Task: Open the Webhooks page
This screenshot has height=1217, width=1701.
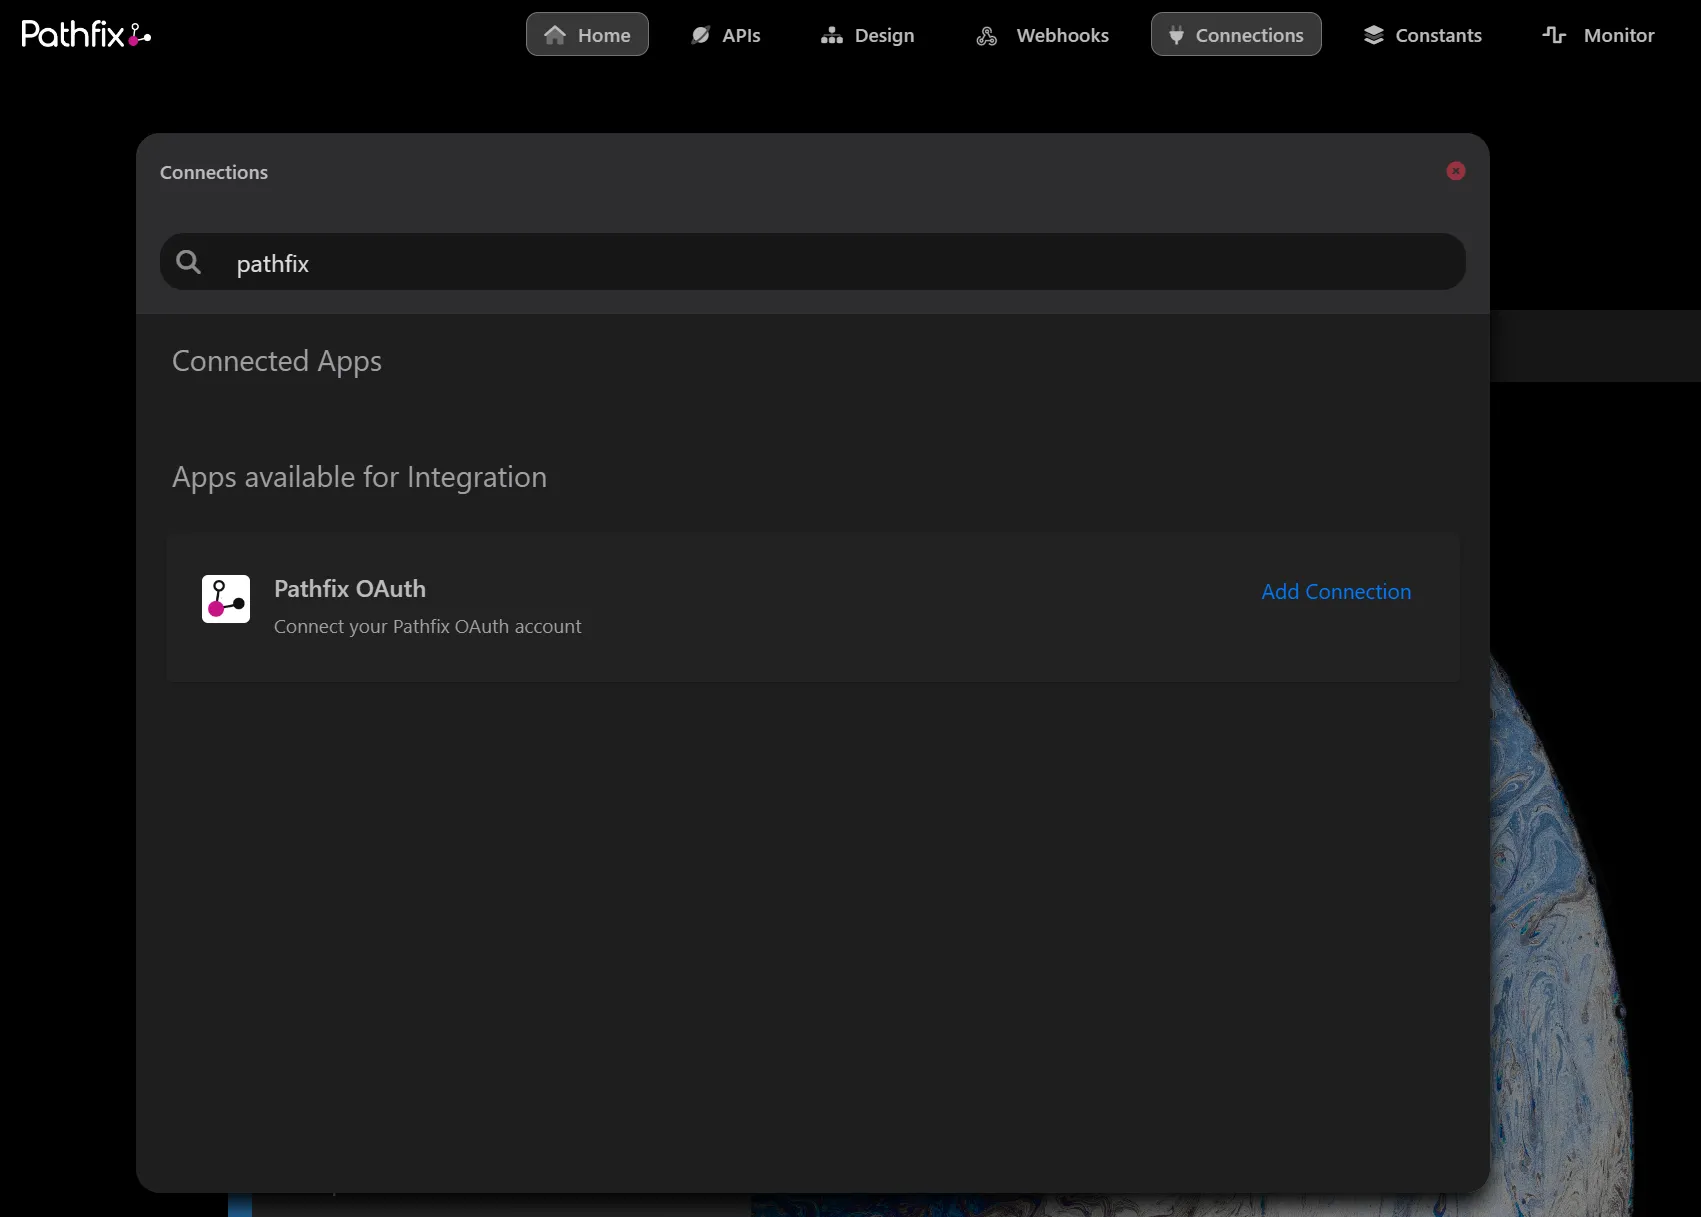Action: pos(1042,35)
